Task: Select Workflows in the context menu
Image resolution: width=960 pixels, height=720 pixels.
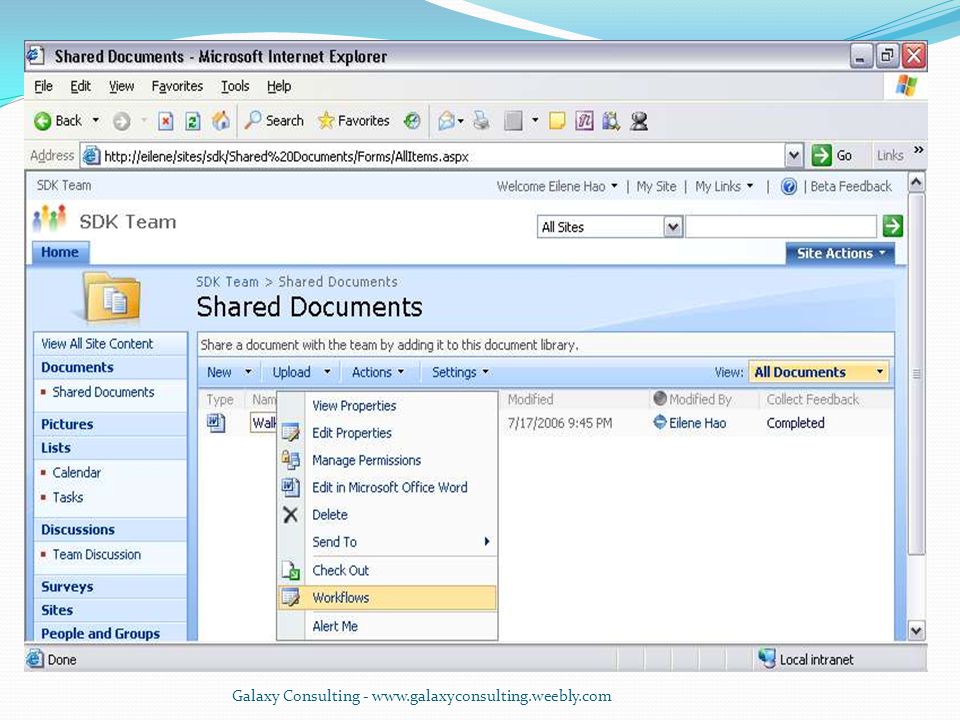Action: click(387, 598)
